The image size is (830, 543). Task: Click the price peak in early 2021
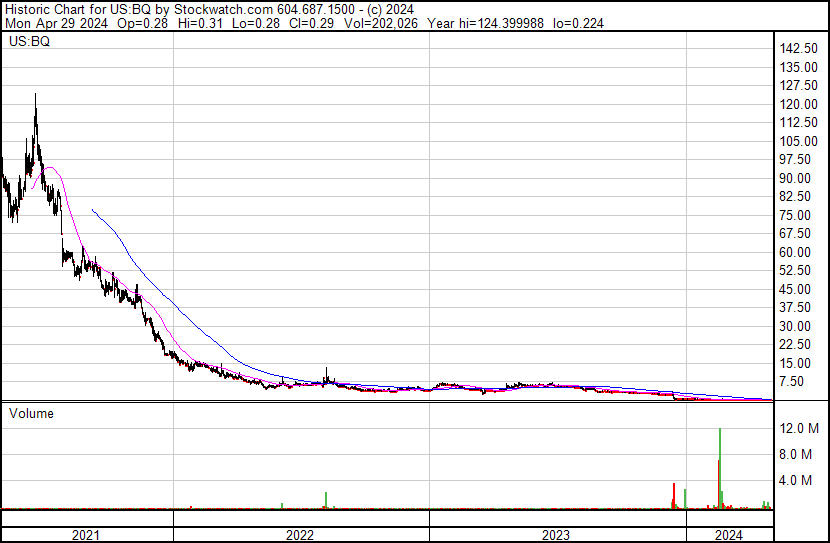[36, 96]
